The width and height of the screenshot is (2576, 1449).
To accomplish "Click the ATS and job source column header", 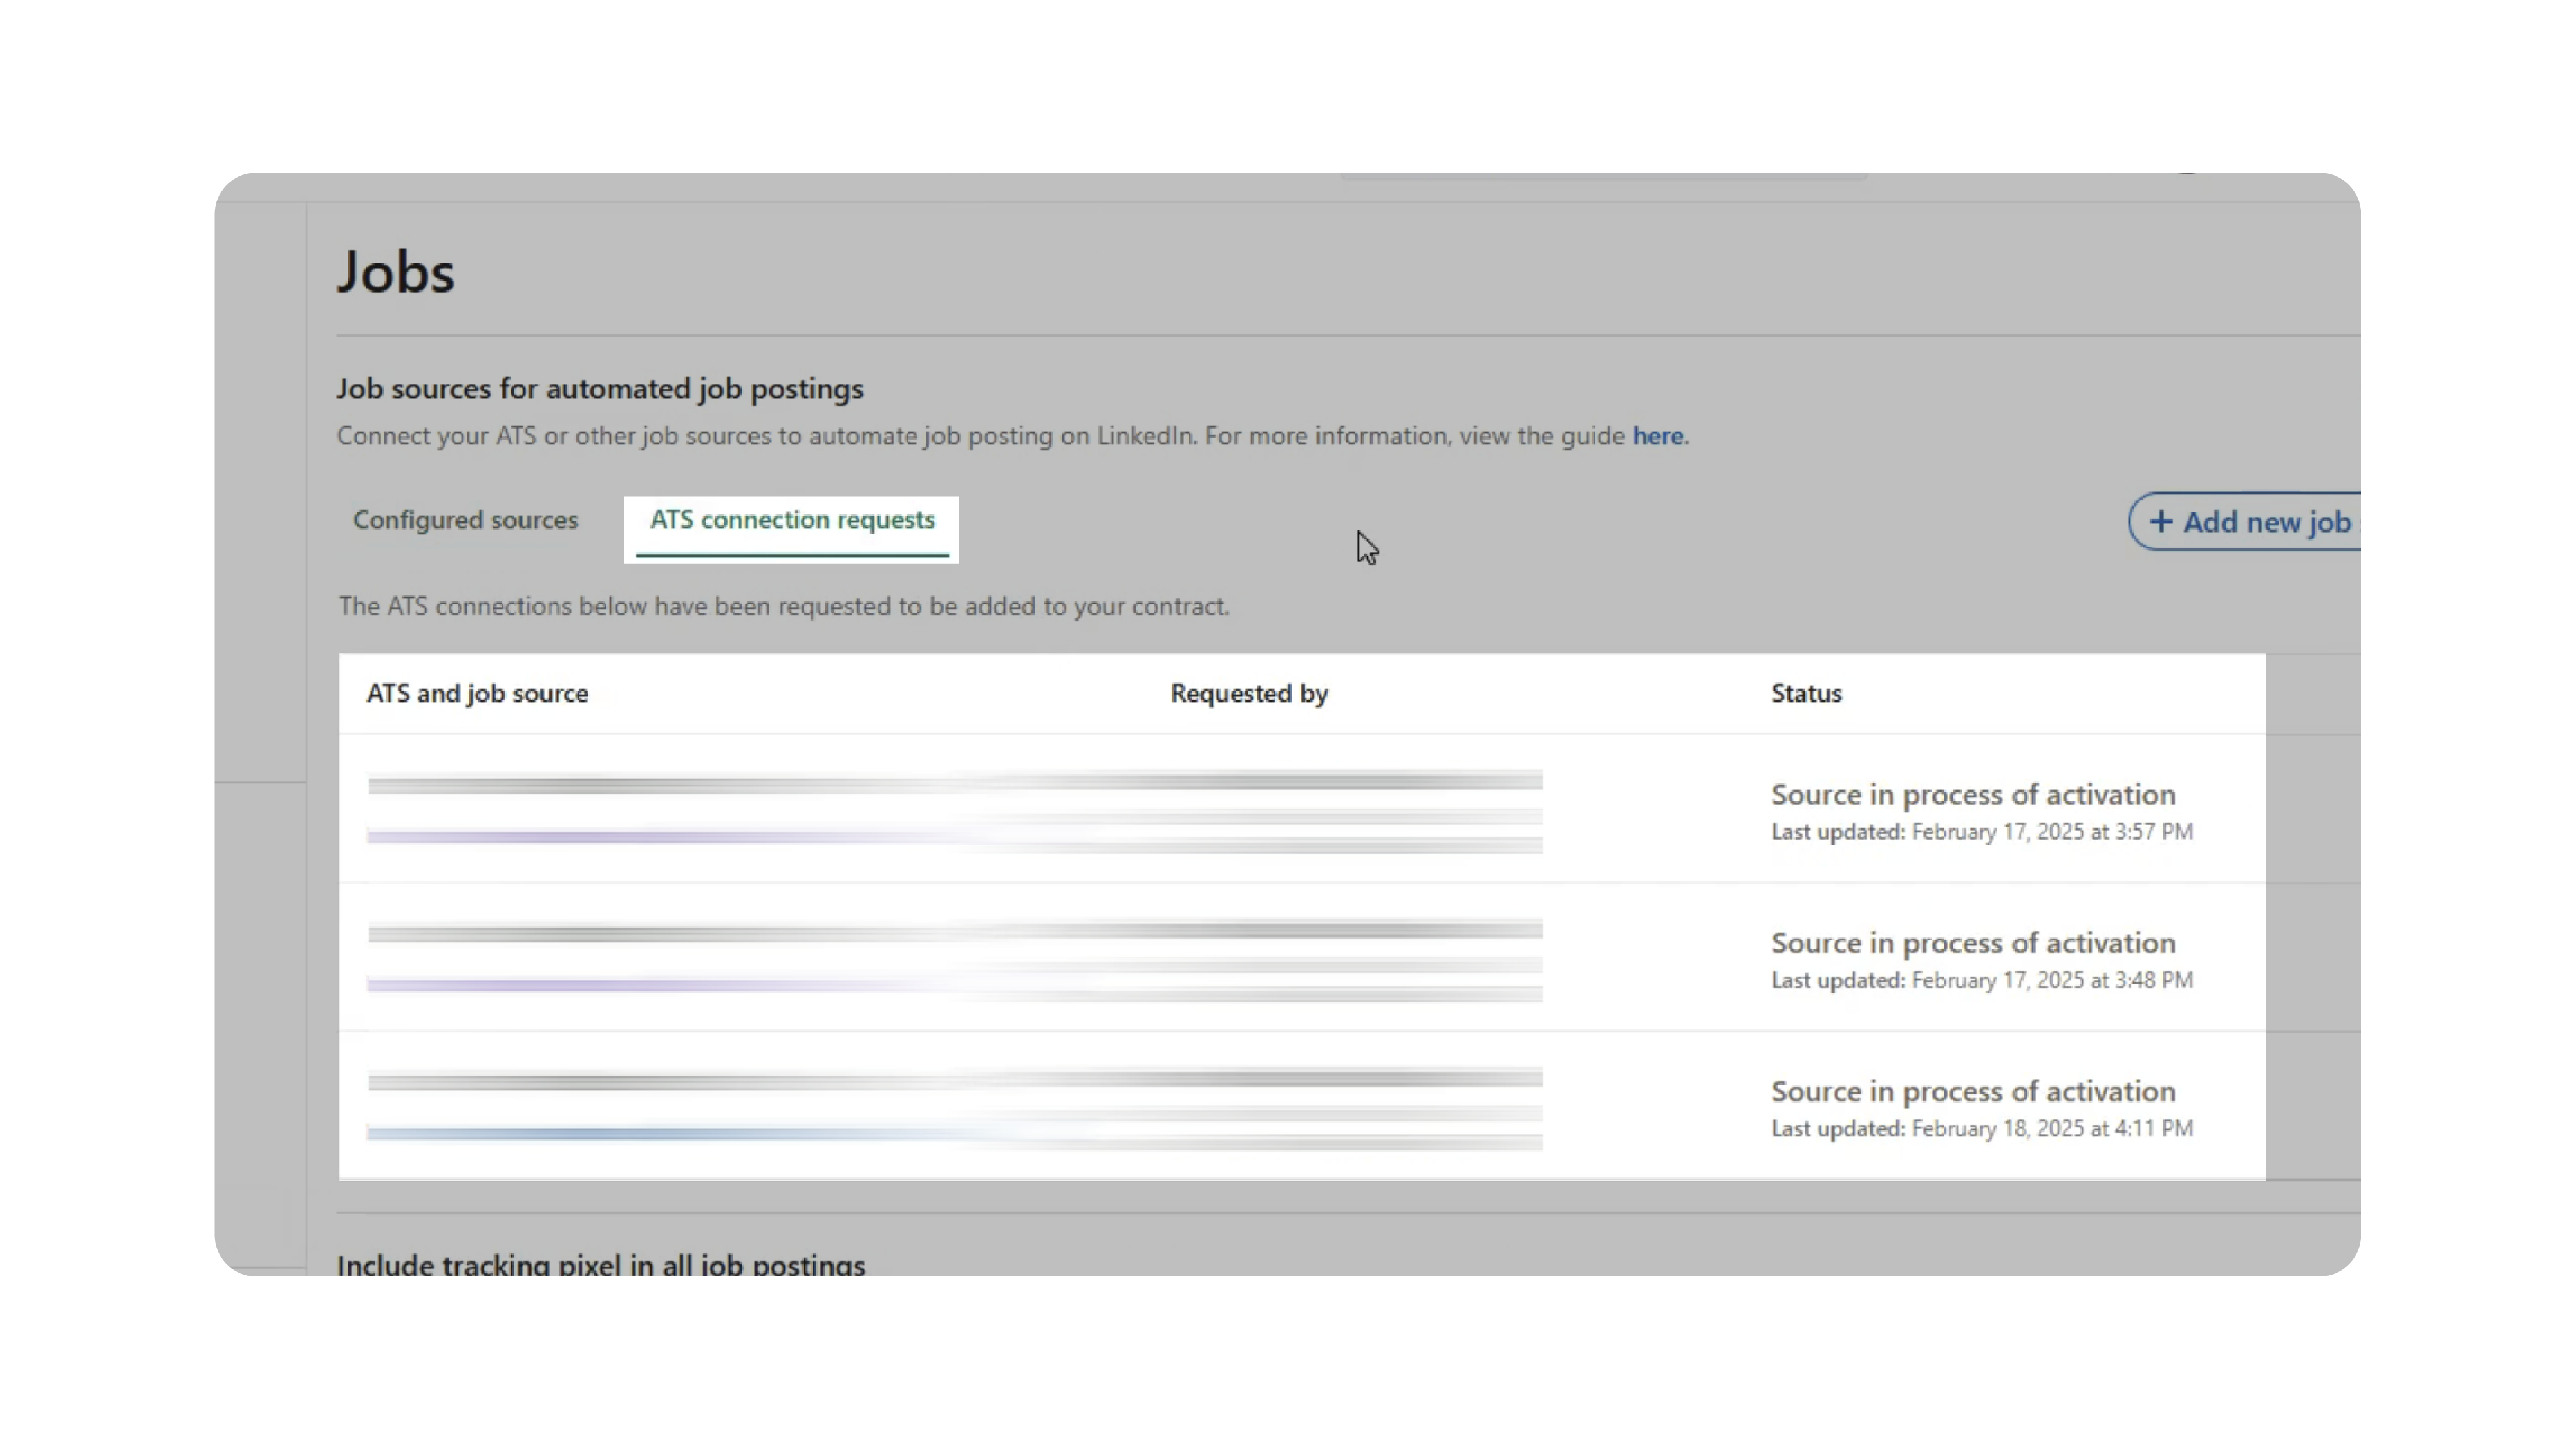I will click(477, 693).
